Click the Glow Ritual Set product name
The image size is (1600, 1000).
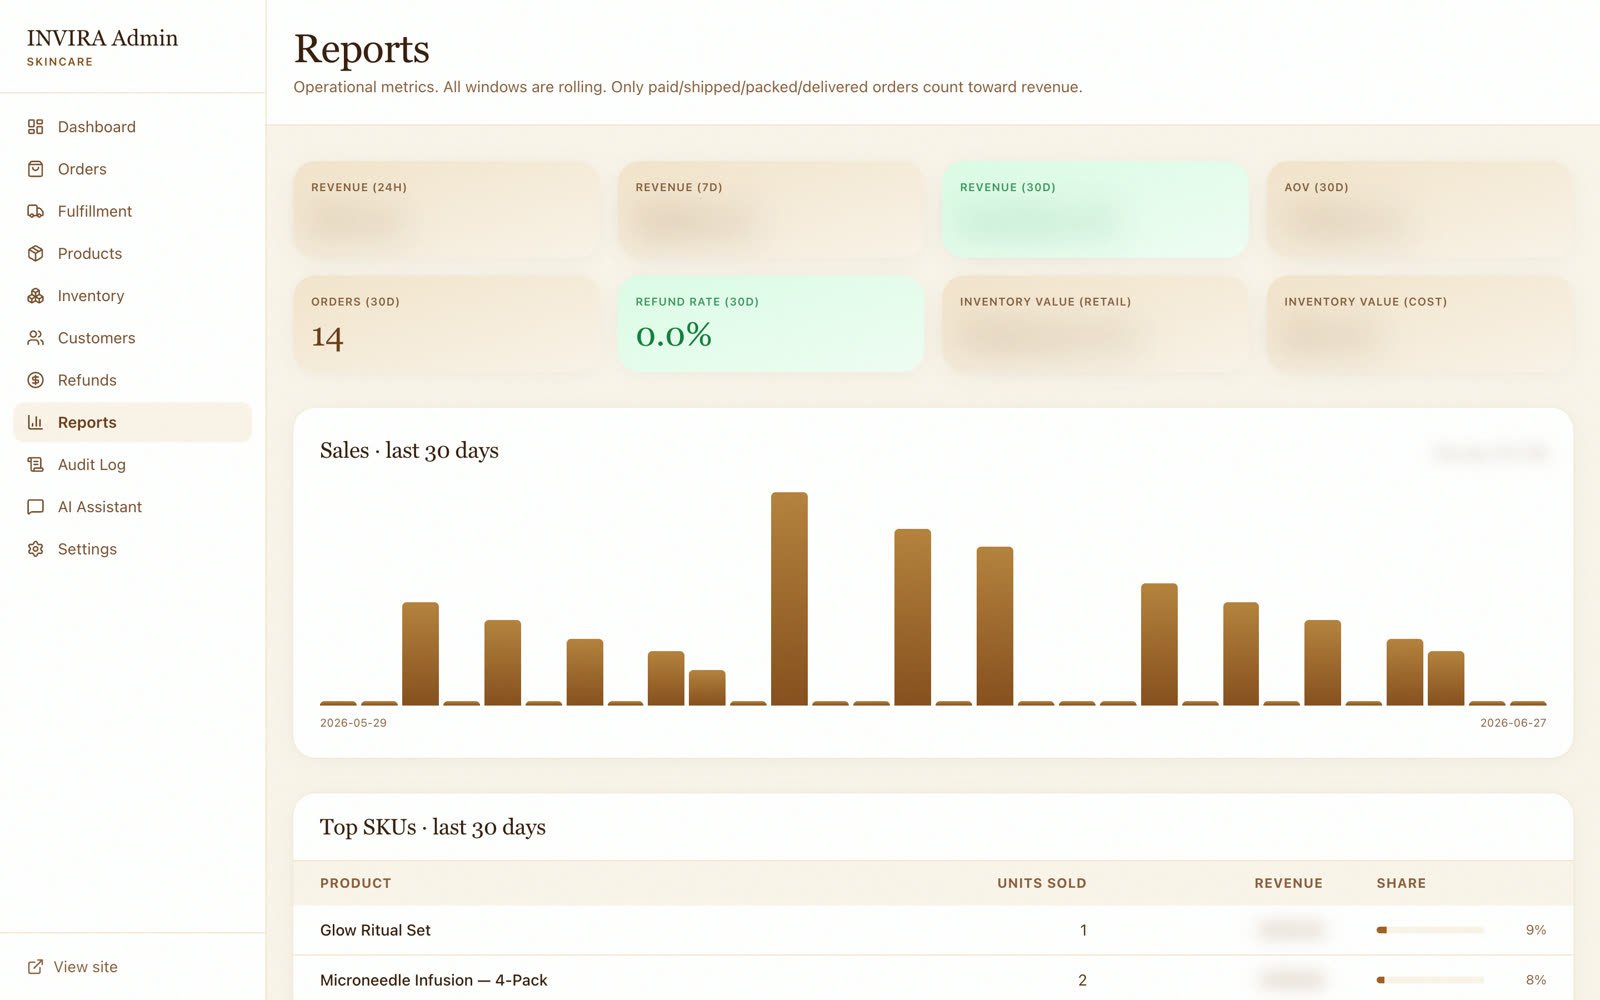[x=375, y=930]
